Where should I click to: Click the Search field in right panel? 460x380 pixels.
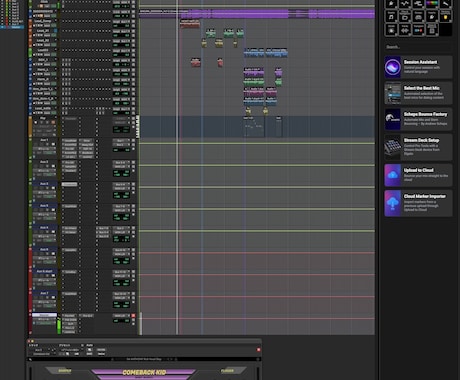tap(418, 47)
